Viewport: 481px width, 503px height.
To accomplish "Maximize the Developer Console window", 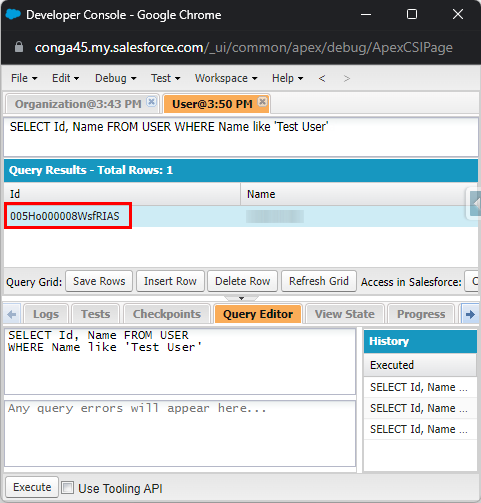I will click(x=412, y=14).
